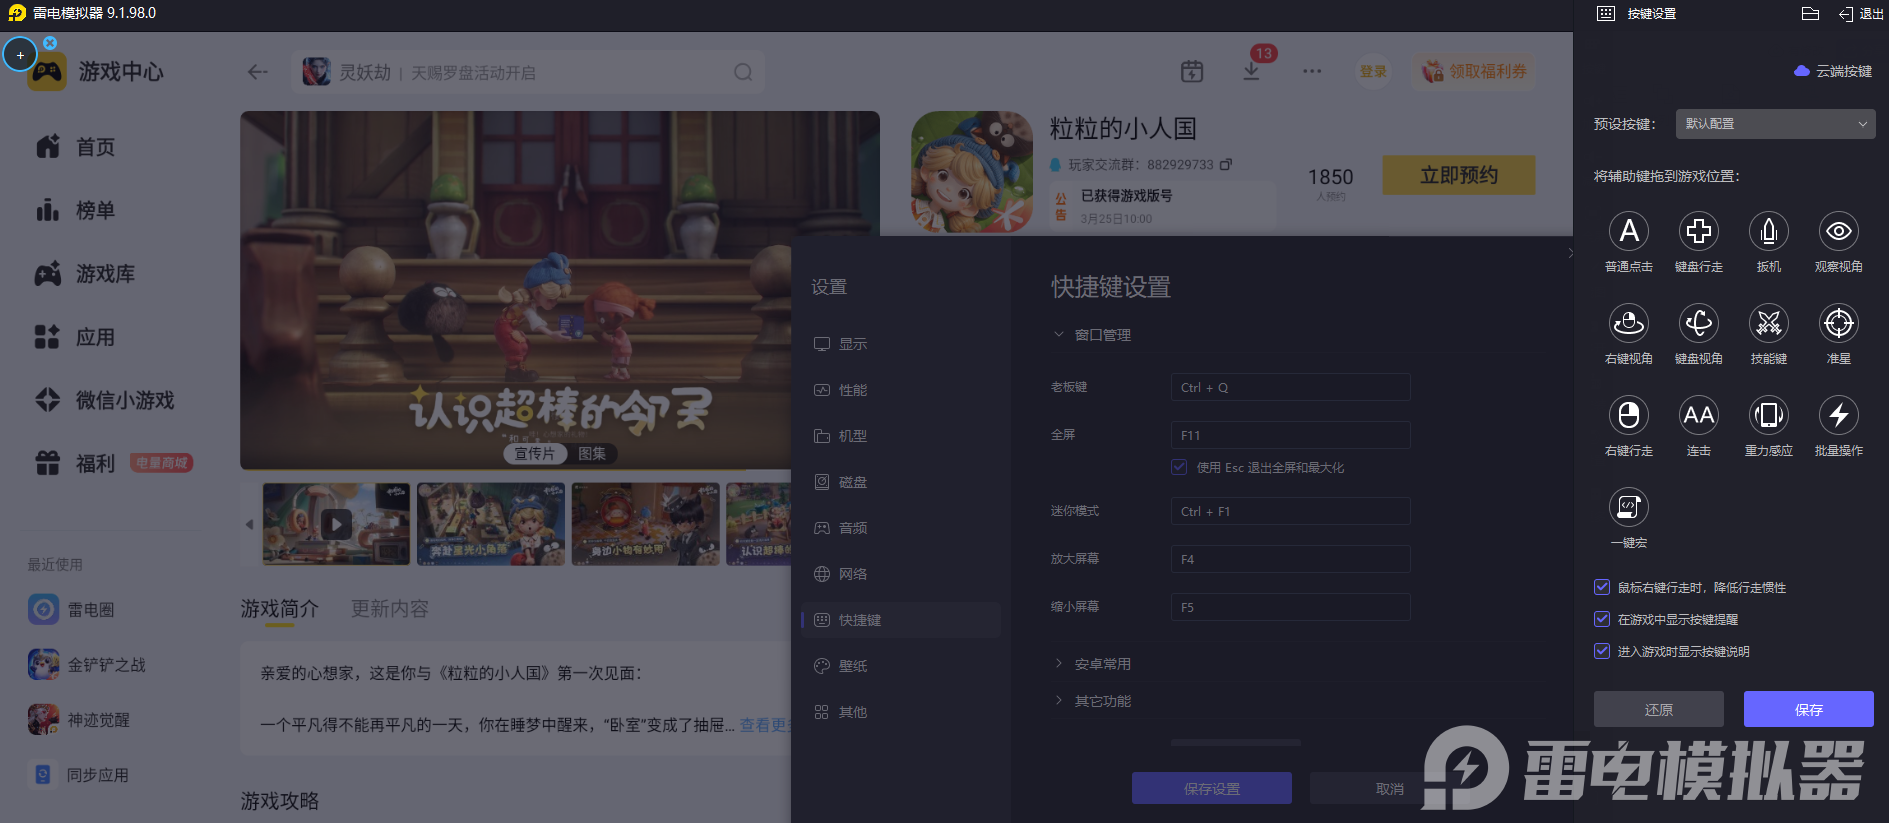
Task: Choose the 键盘视角 keyboard view icon
Action: click(x=1699, y=323)
